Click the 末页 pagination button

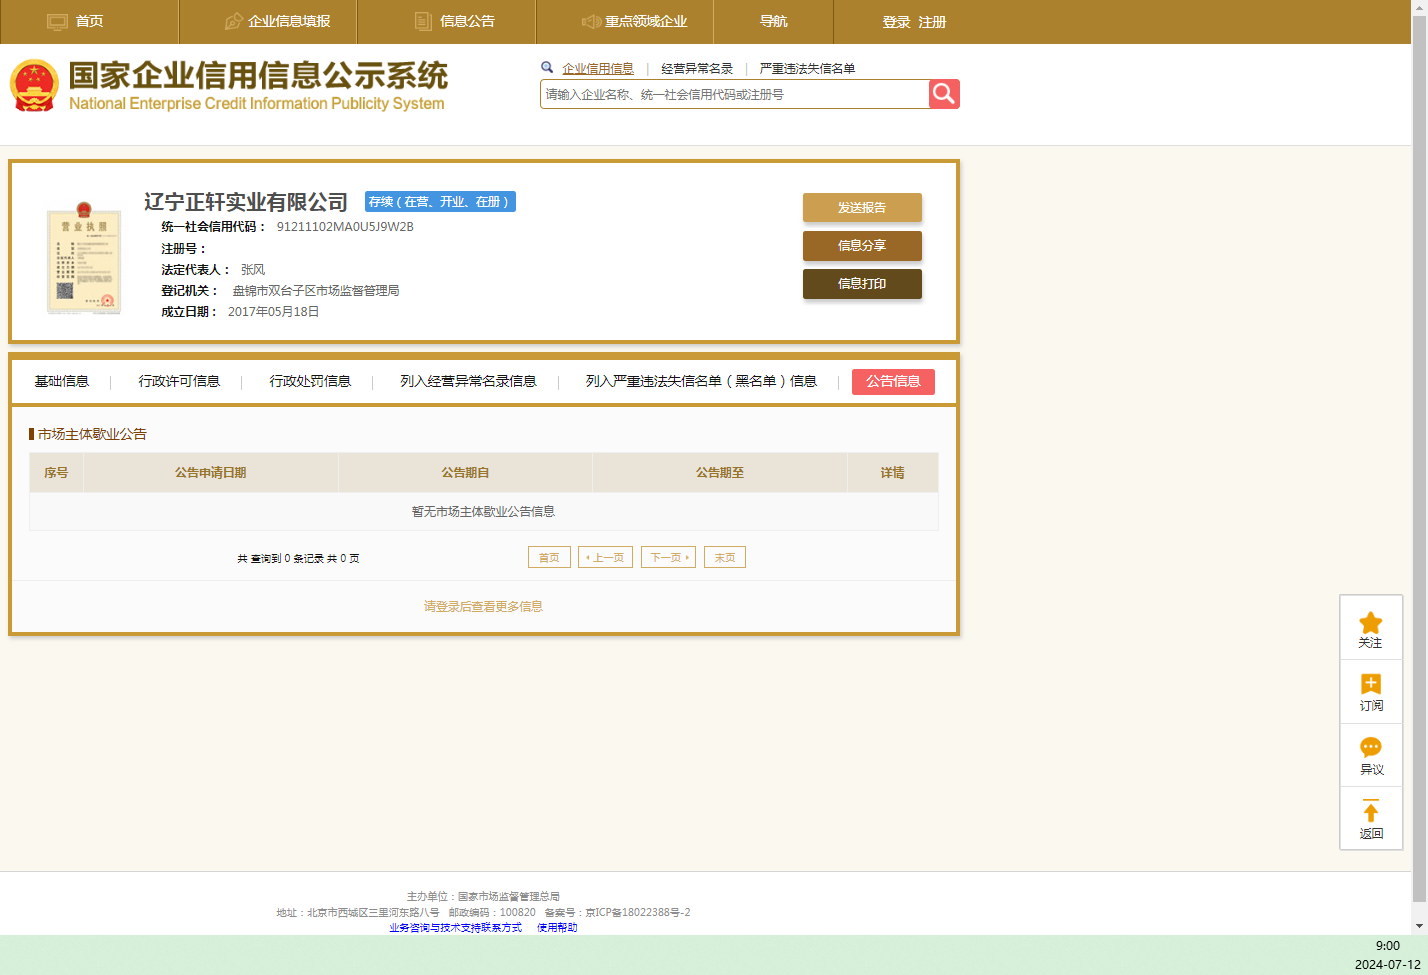point(725,557)
